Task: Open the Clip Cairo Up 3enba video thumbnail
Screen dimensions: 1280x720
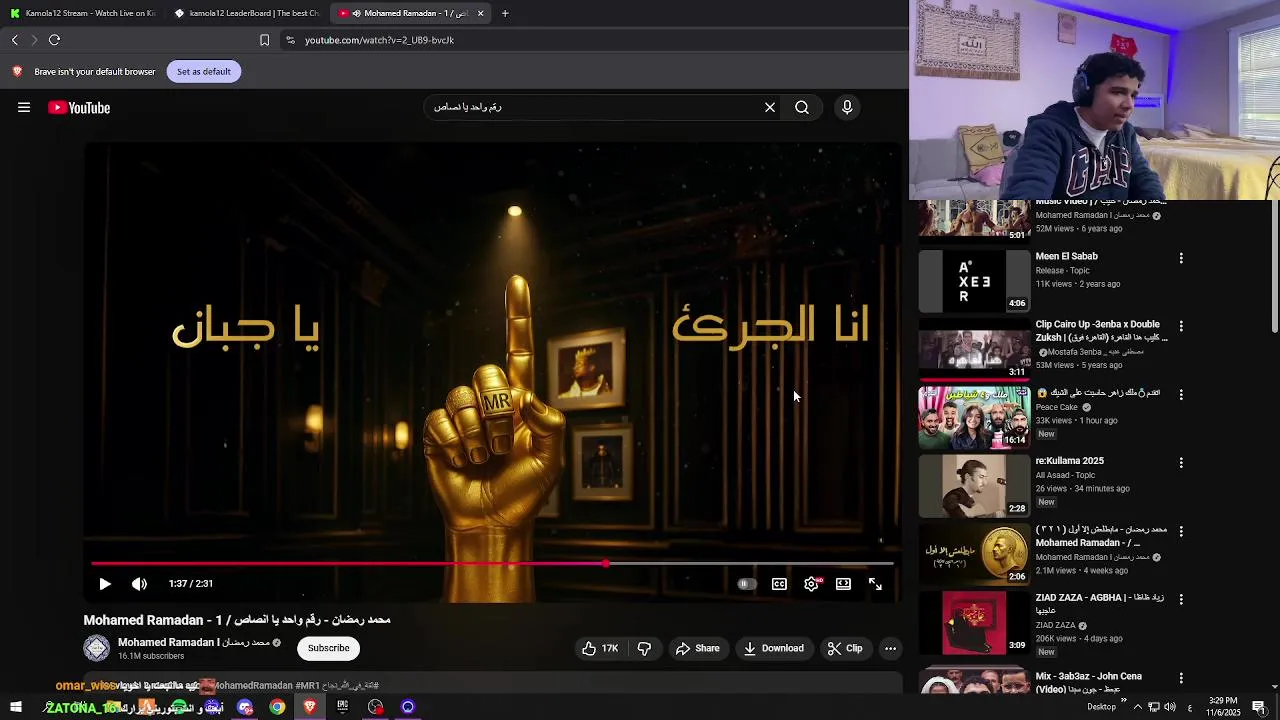Action: [x=974, y=349]
